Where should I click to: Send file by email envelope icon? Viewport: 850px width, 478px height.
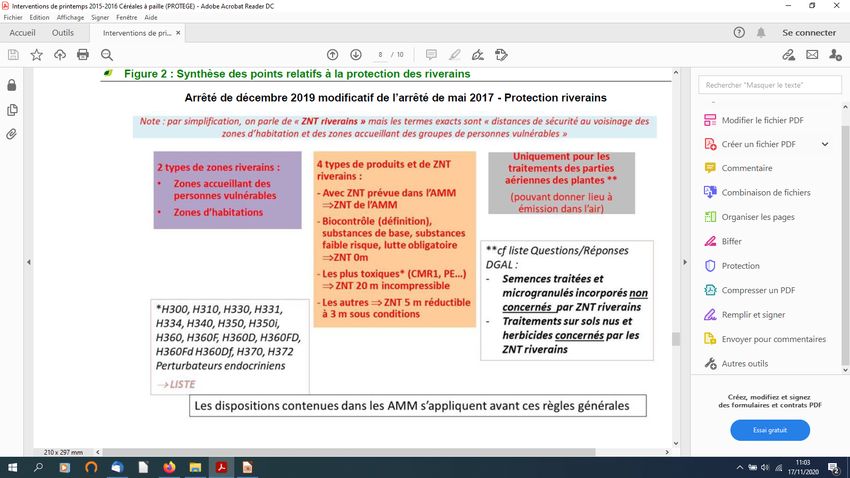812,55
